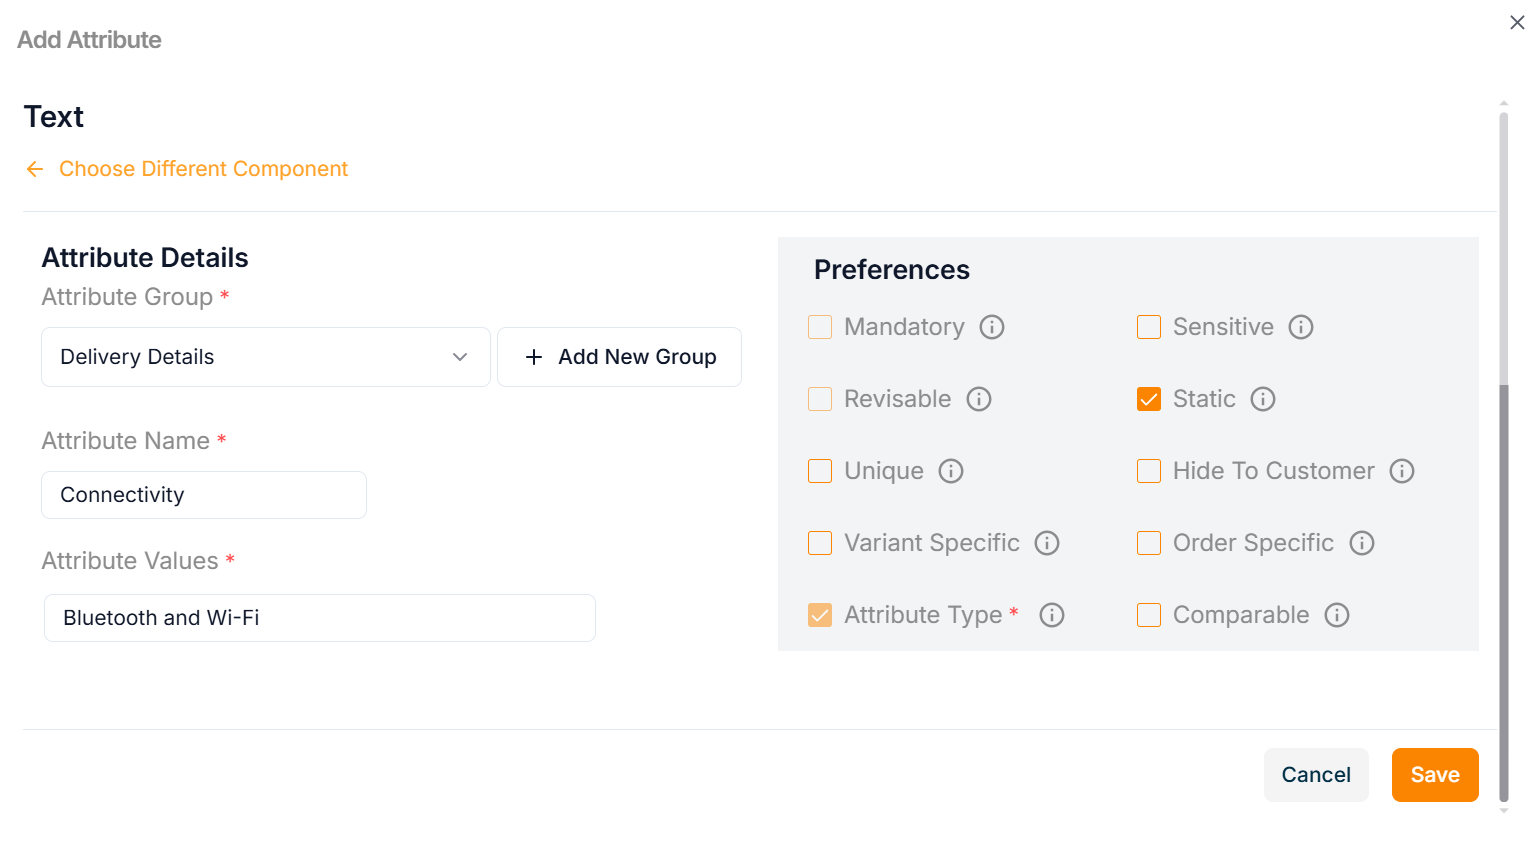Check the Comparable preference box
This screenshot has width=1535, height=841.
click(1149, 615)
